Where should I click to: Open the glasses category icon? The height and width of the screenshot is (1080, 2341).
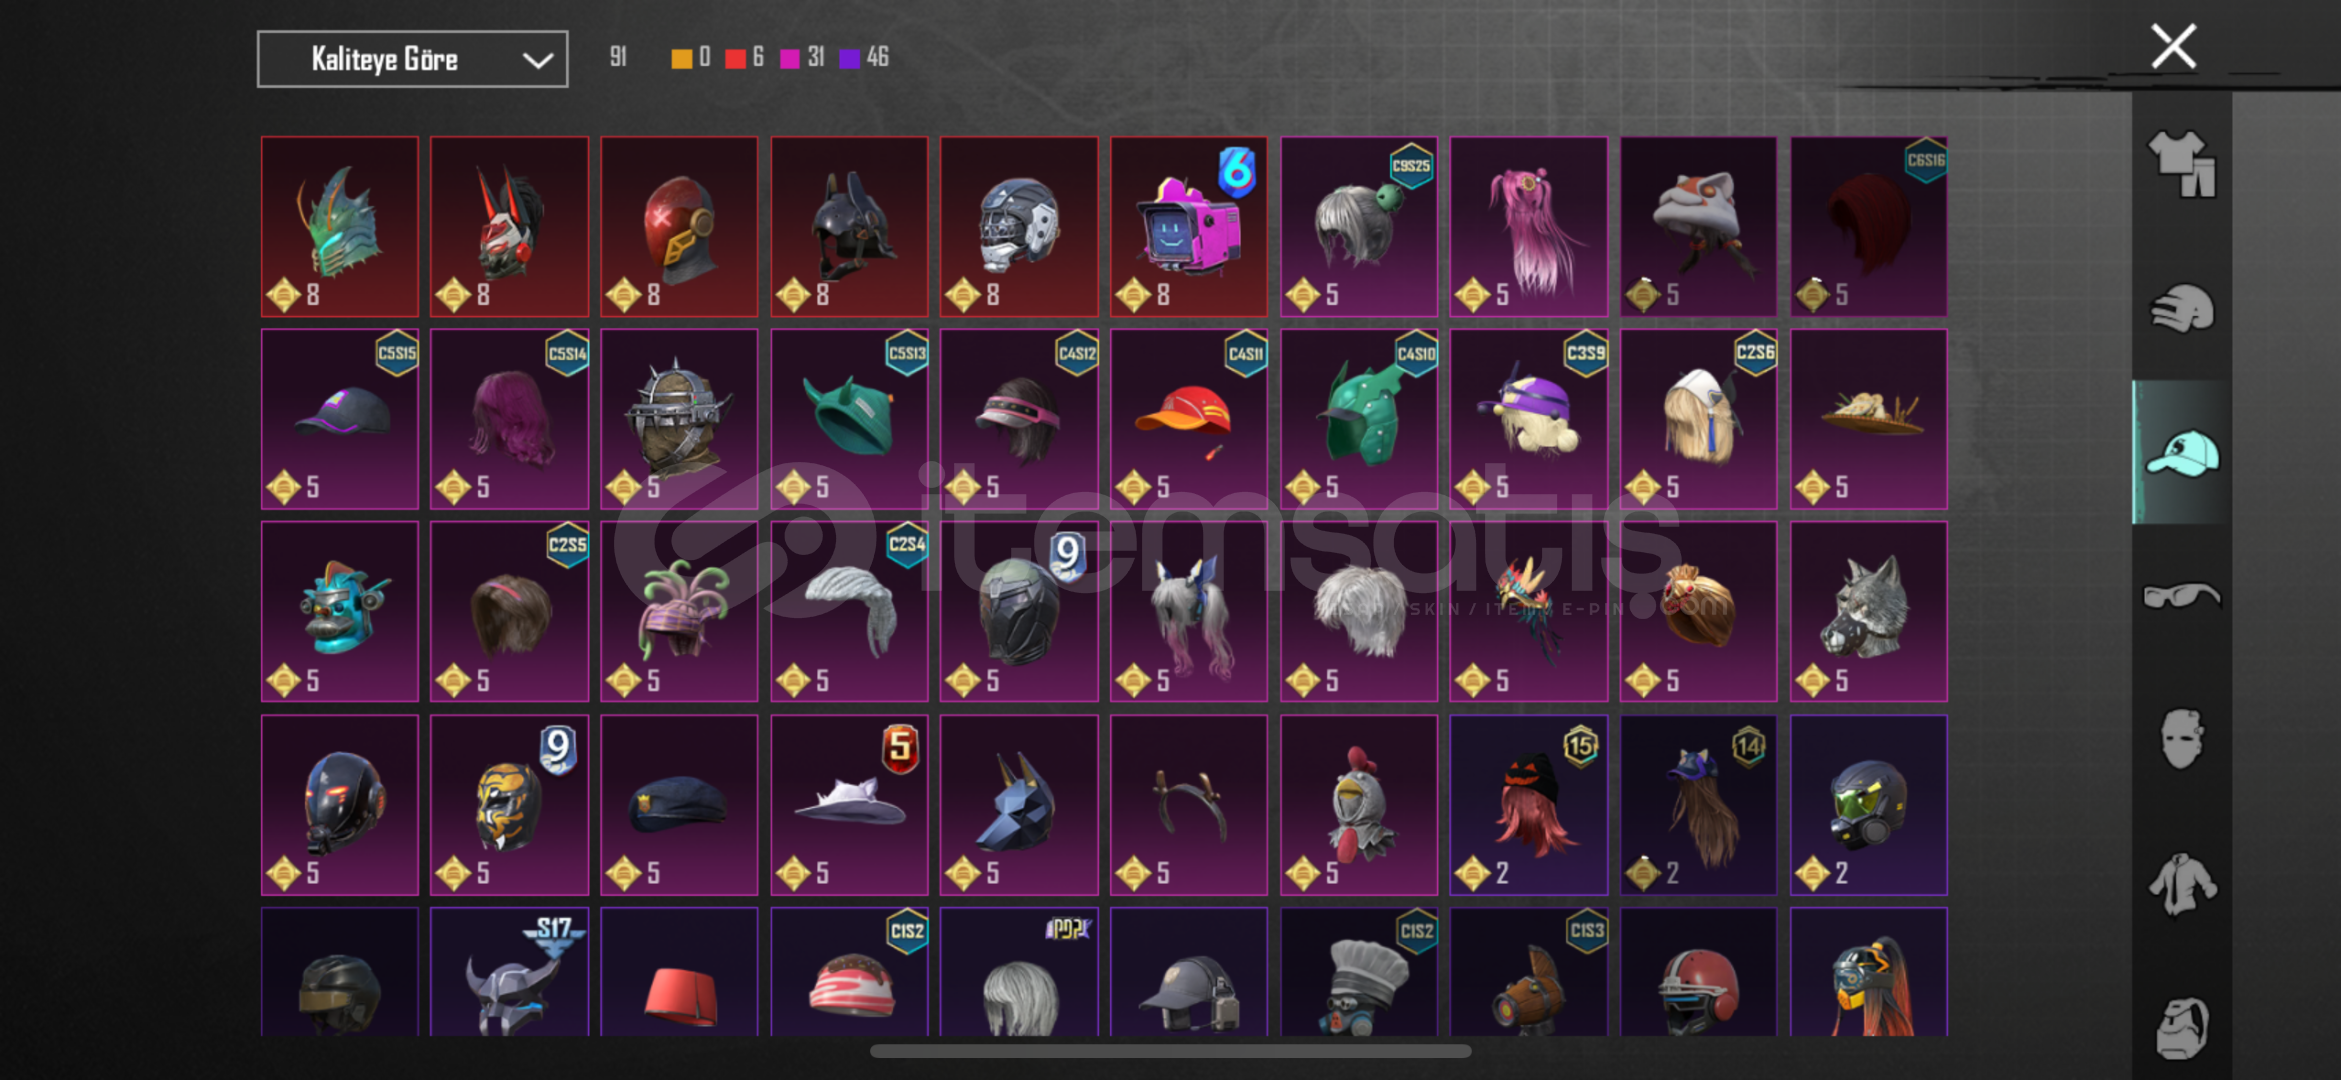click(x=2182, y=596)
